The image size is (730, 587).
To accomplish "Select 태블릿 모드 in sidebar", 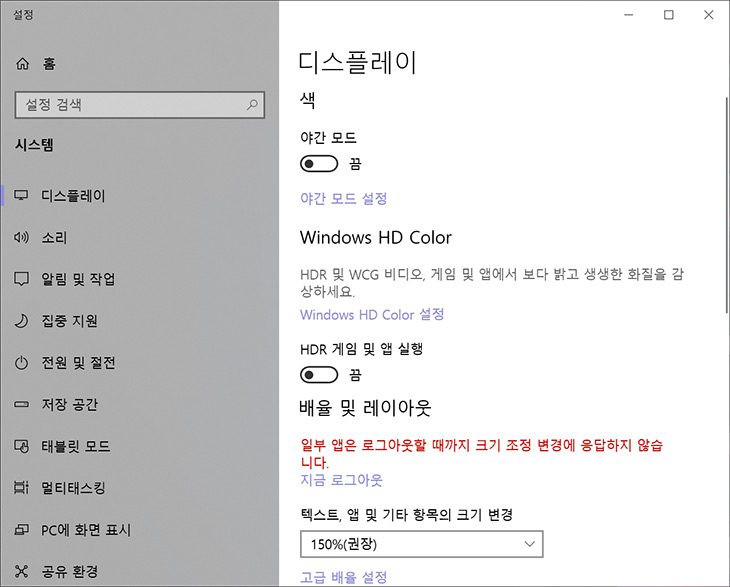I will (140, 446).
